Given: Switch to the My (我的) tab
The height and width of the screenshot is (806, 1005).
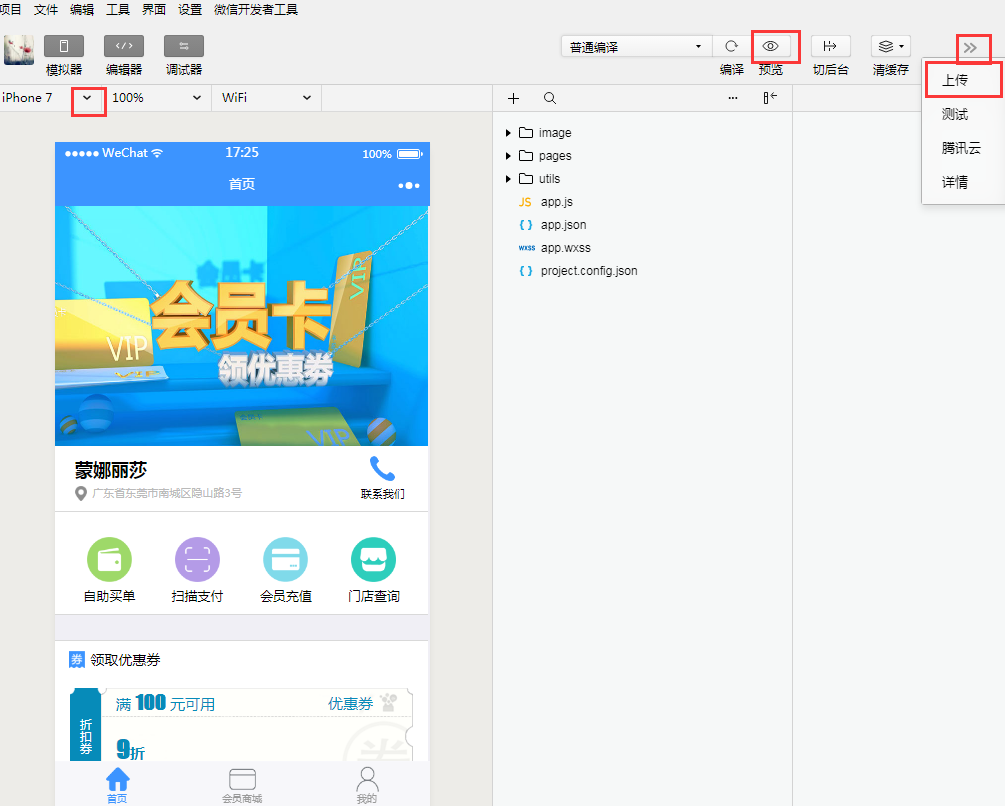Looking at the screenshot, I should (367, 785).
